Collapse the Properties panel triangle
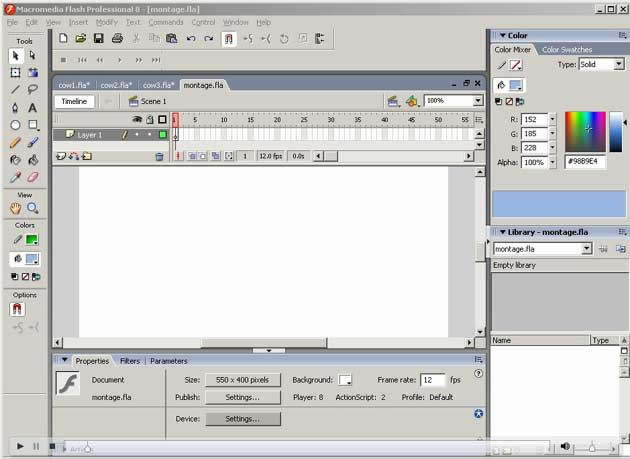The height and width of the screenshot is (459, 630). point(64,360)
